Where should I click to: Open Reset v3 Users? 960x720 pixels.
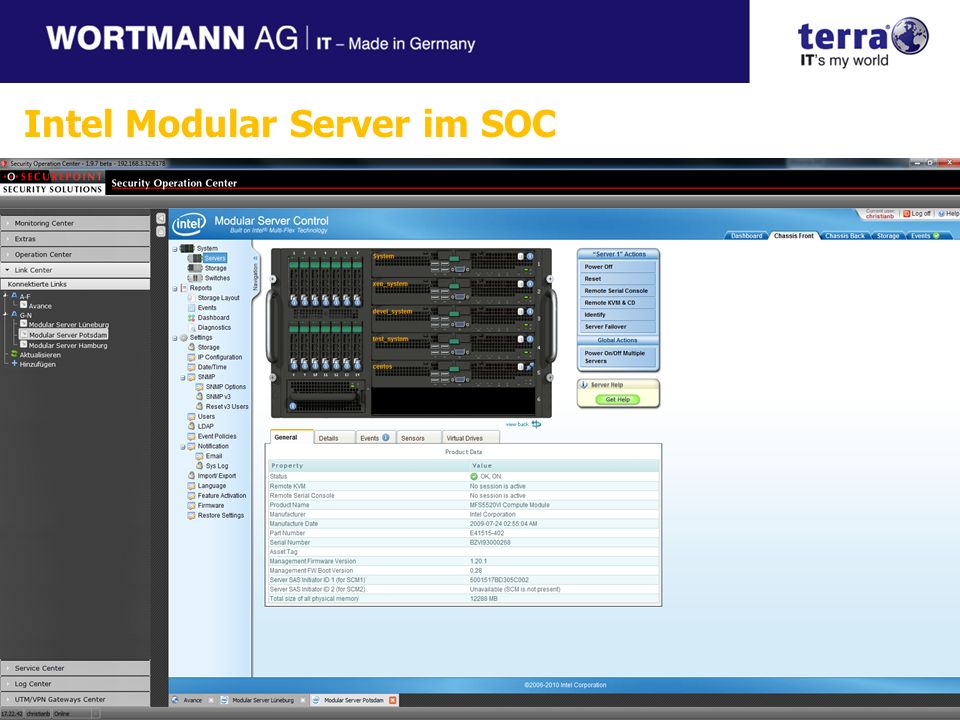pos(227,407)
